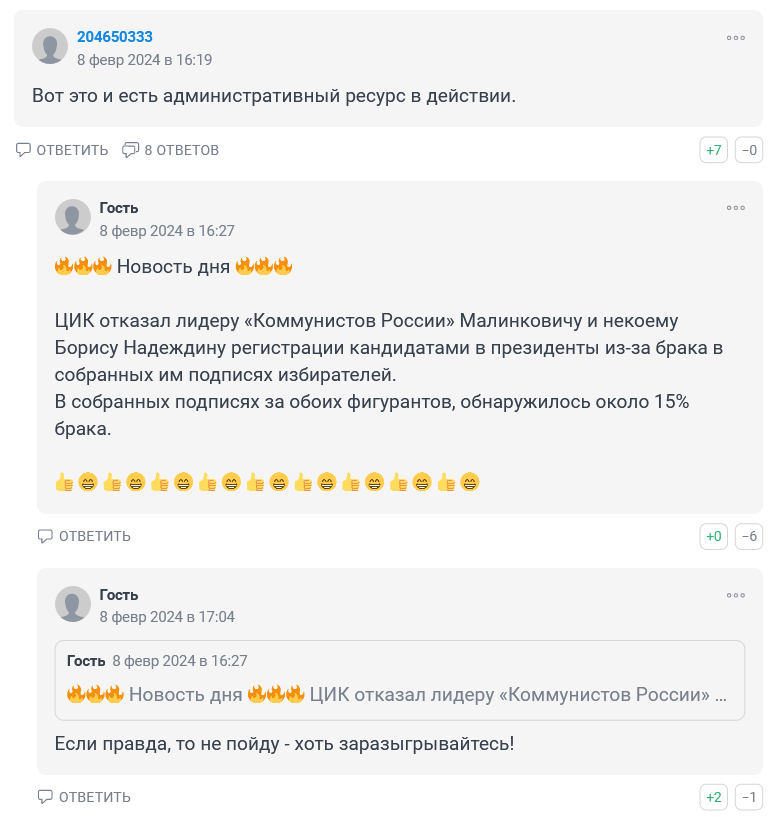
Task: Click guest avatar on 17:04 comment
Action: [73, 604]
